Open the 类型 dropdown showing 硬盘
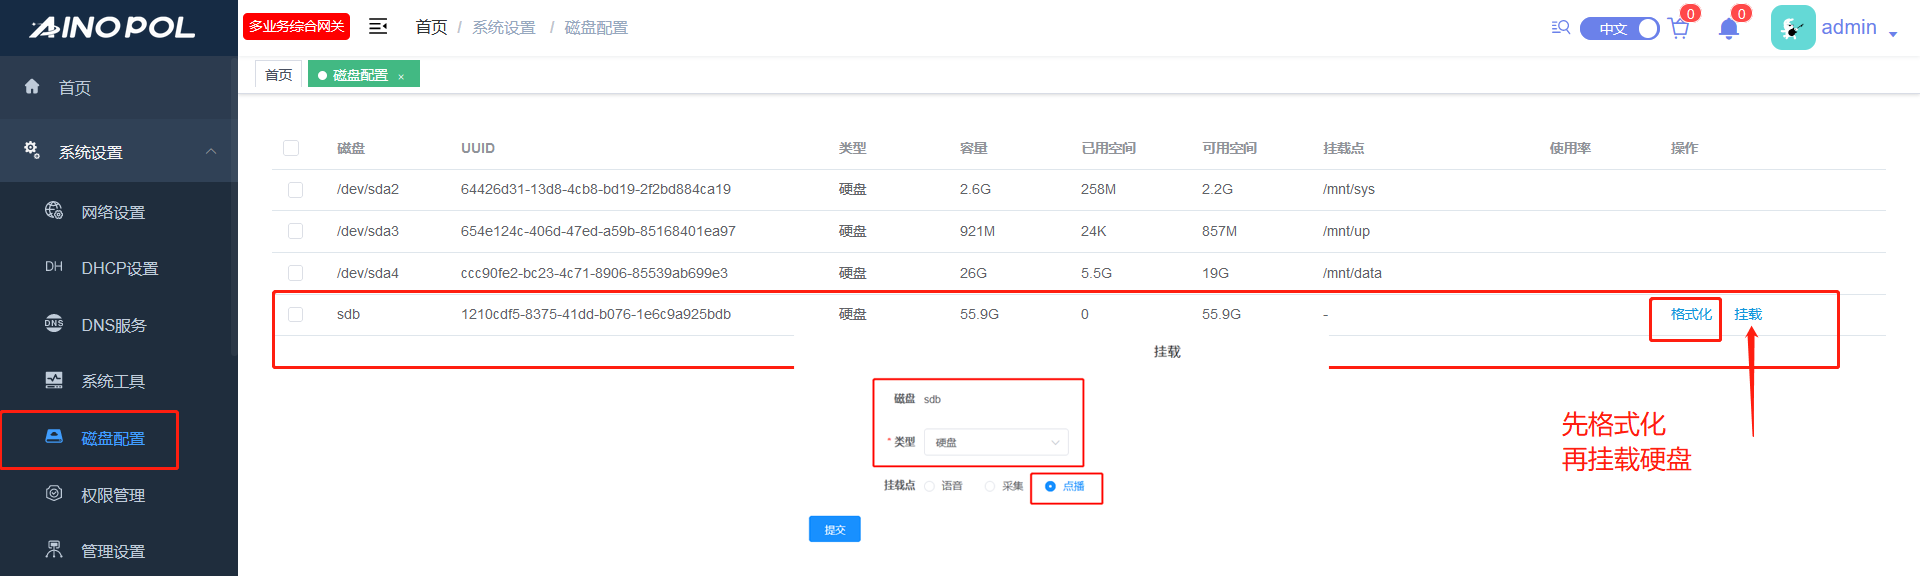Screen dimensions: 1920x576 click(996, 442)
